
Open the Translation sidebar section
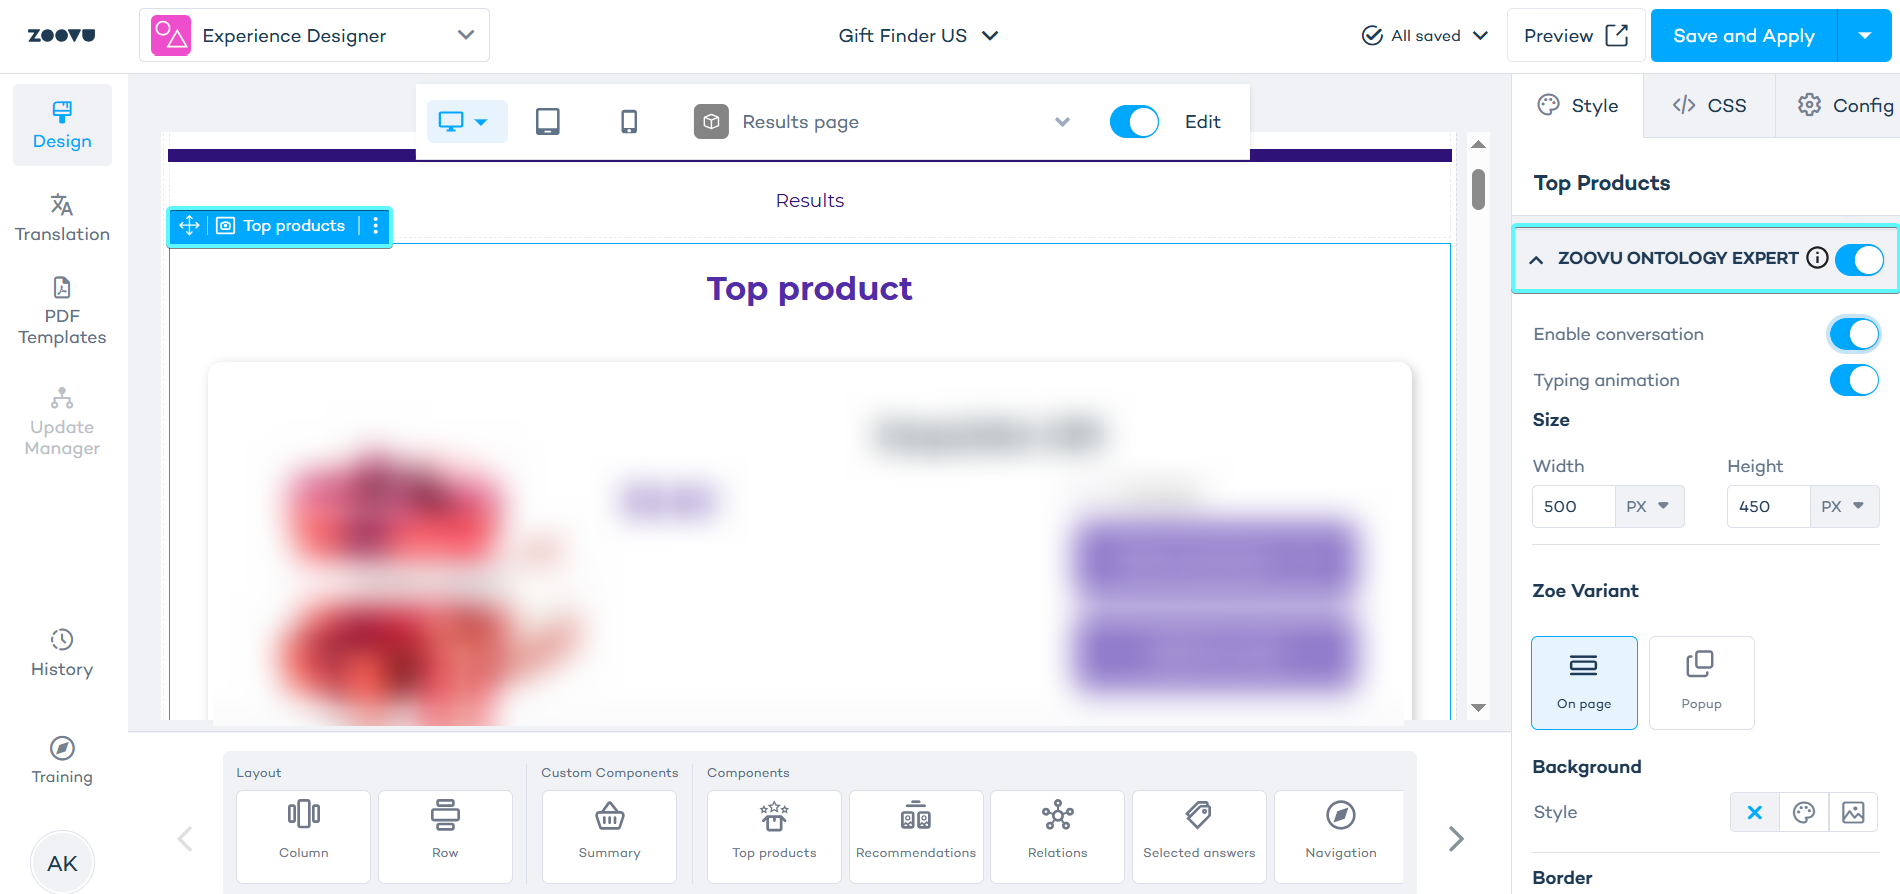pyautogui.click(x=62, y=218)
